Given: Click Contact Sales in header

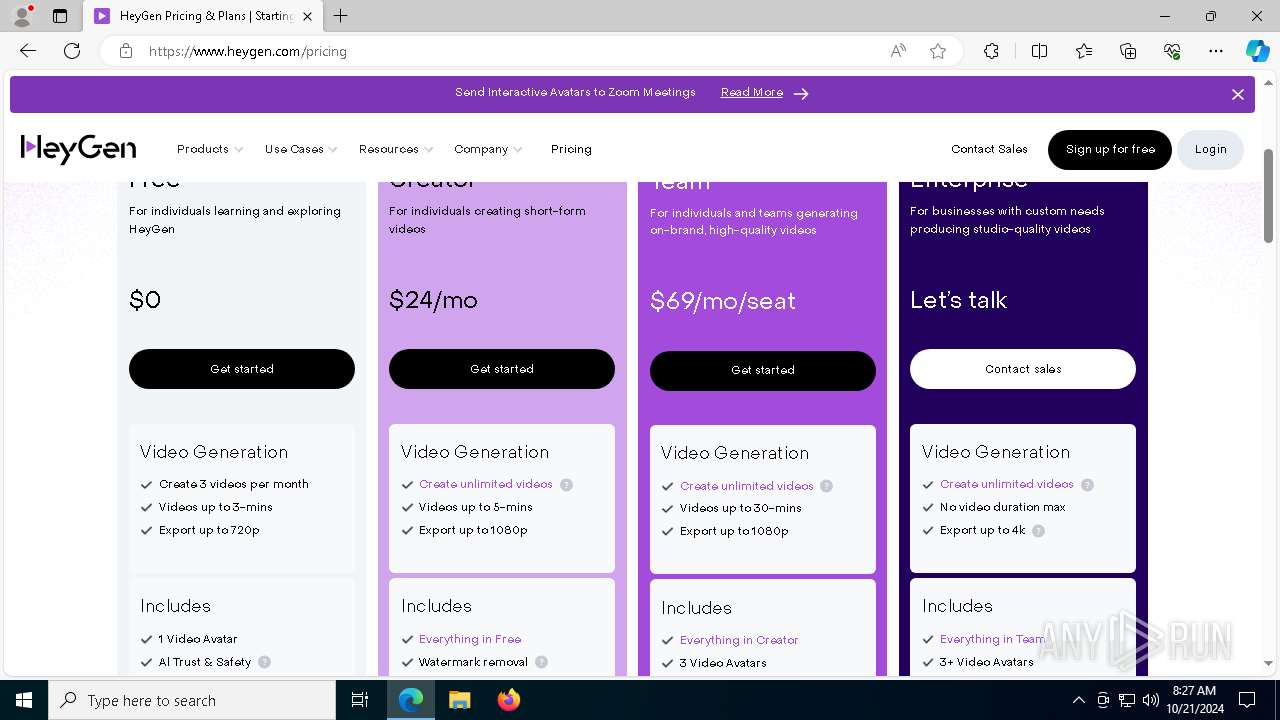Looking at the screenshot, I should [x=989, y=149].
